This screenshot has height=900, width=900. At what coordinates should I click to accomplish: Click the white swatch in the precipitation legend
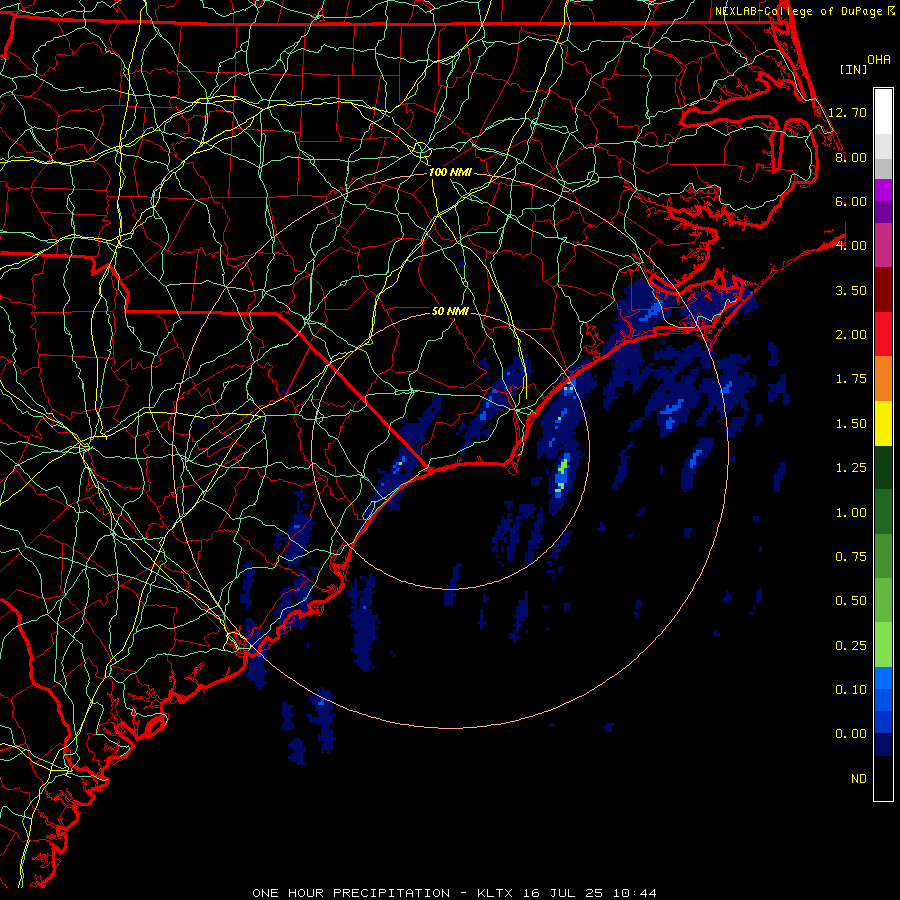coord(883,112)
